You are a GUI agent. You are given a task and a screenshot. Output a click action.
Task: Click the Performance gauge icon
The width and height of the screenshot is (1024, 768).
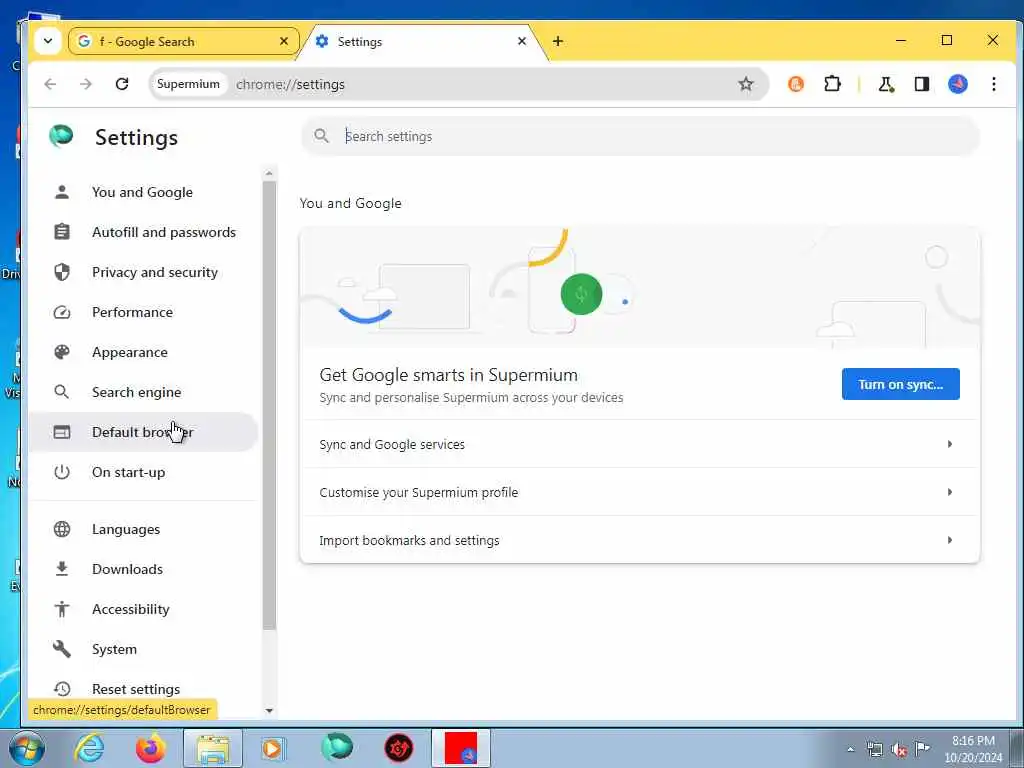(62, 312)
